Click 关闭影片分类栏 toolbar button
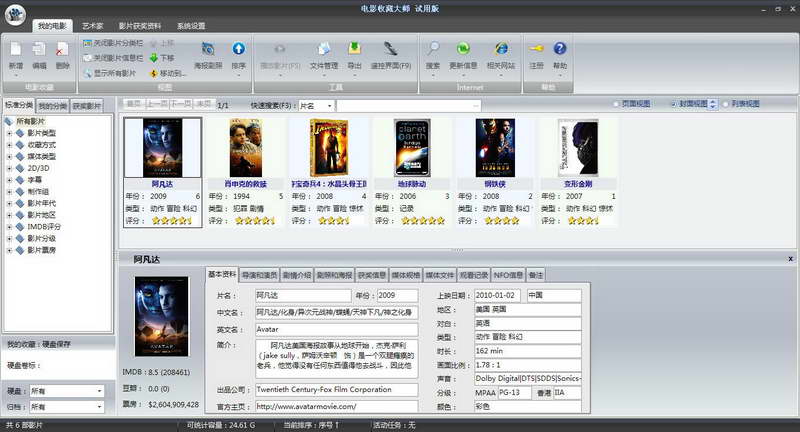The image size is (800, 432). (x=111, y=44)
